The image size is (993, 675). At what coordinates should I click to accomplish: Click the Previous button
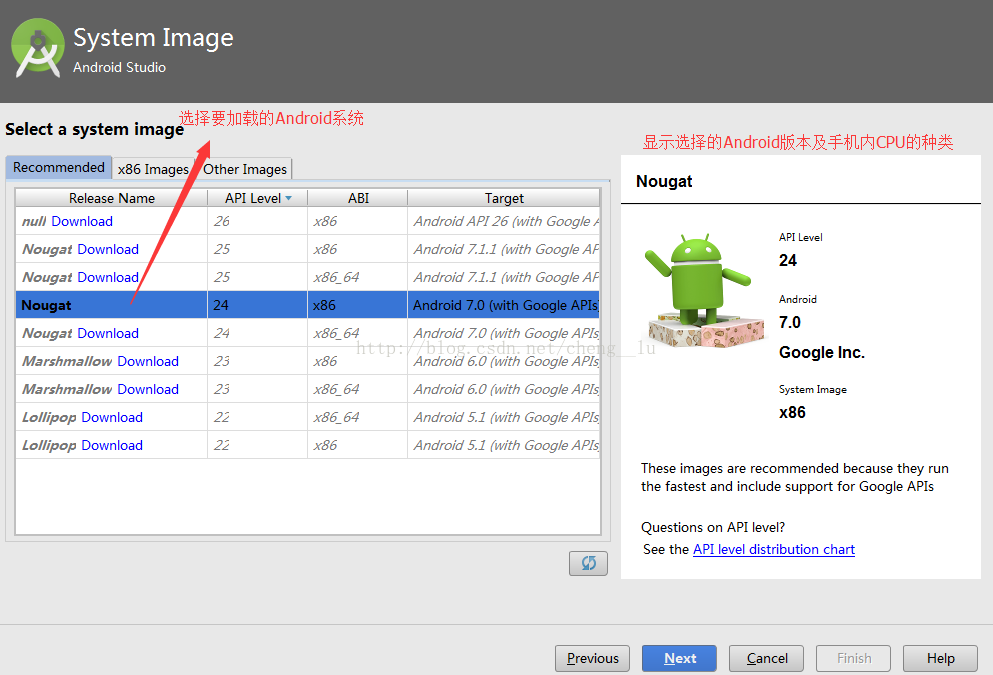592,659
